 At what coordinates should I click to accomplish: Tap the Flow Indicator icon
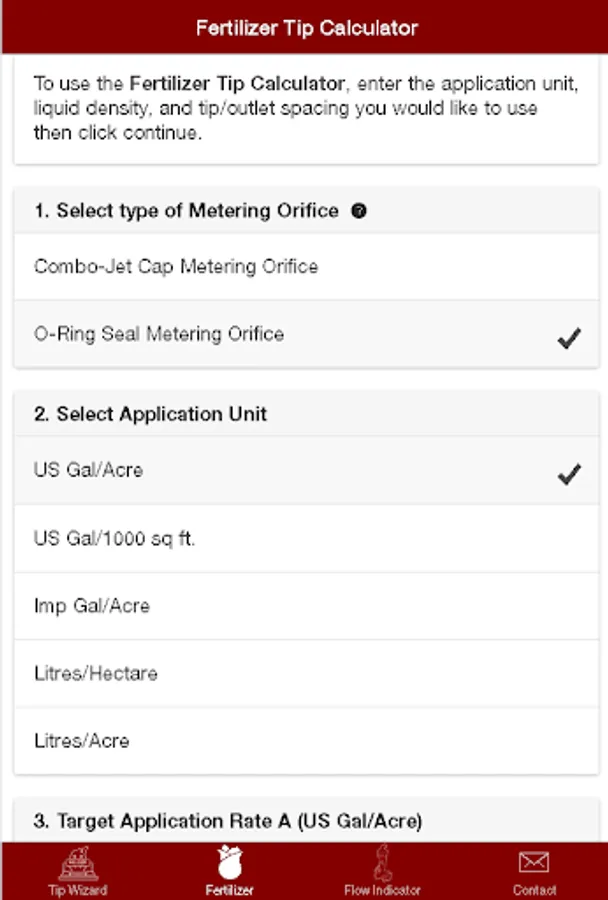click(382, 863)
